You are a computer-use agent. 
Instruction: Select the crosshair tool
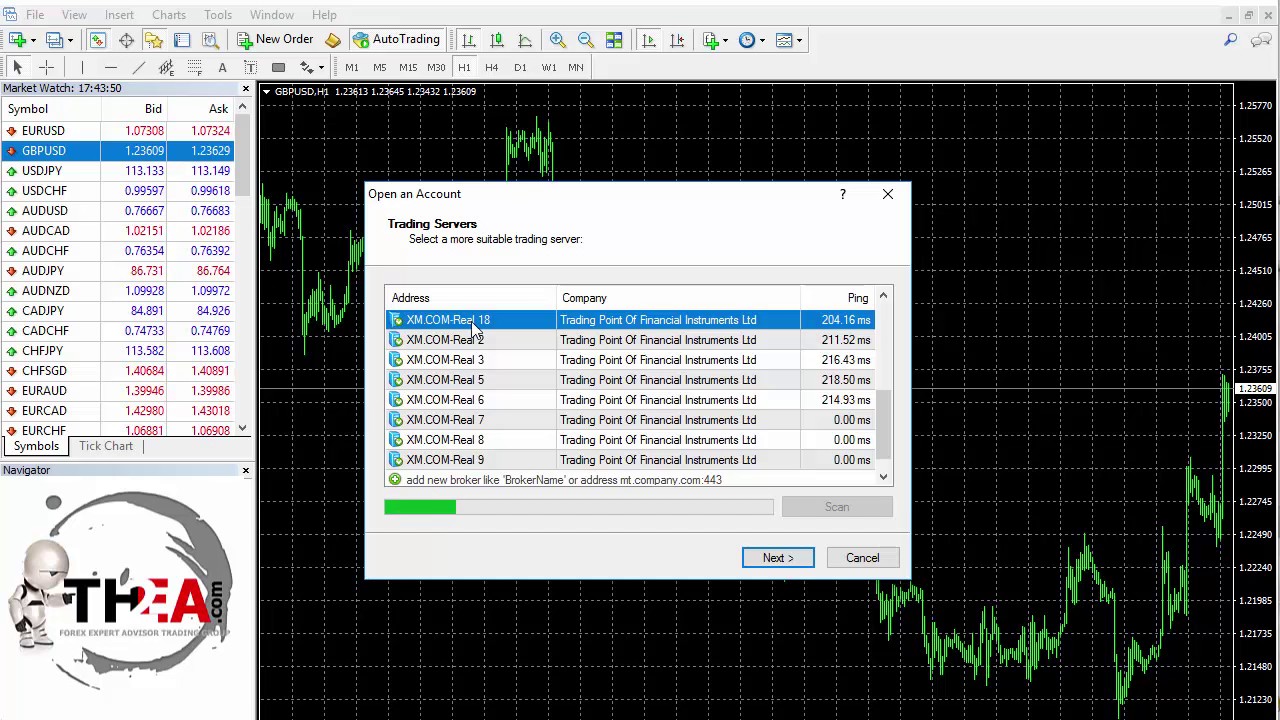(x=46, y=67)
